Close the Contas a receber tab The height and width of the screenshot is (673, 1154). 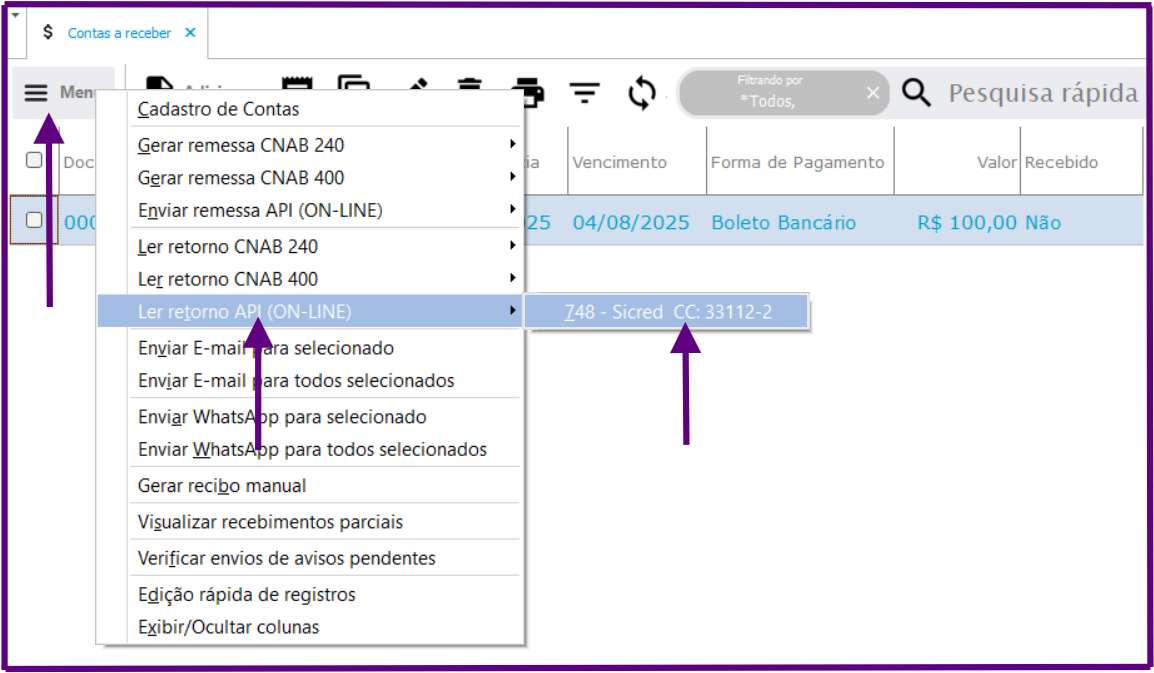coord(190,33)
